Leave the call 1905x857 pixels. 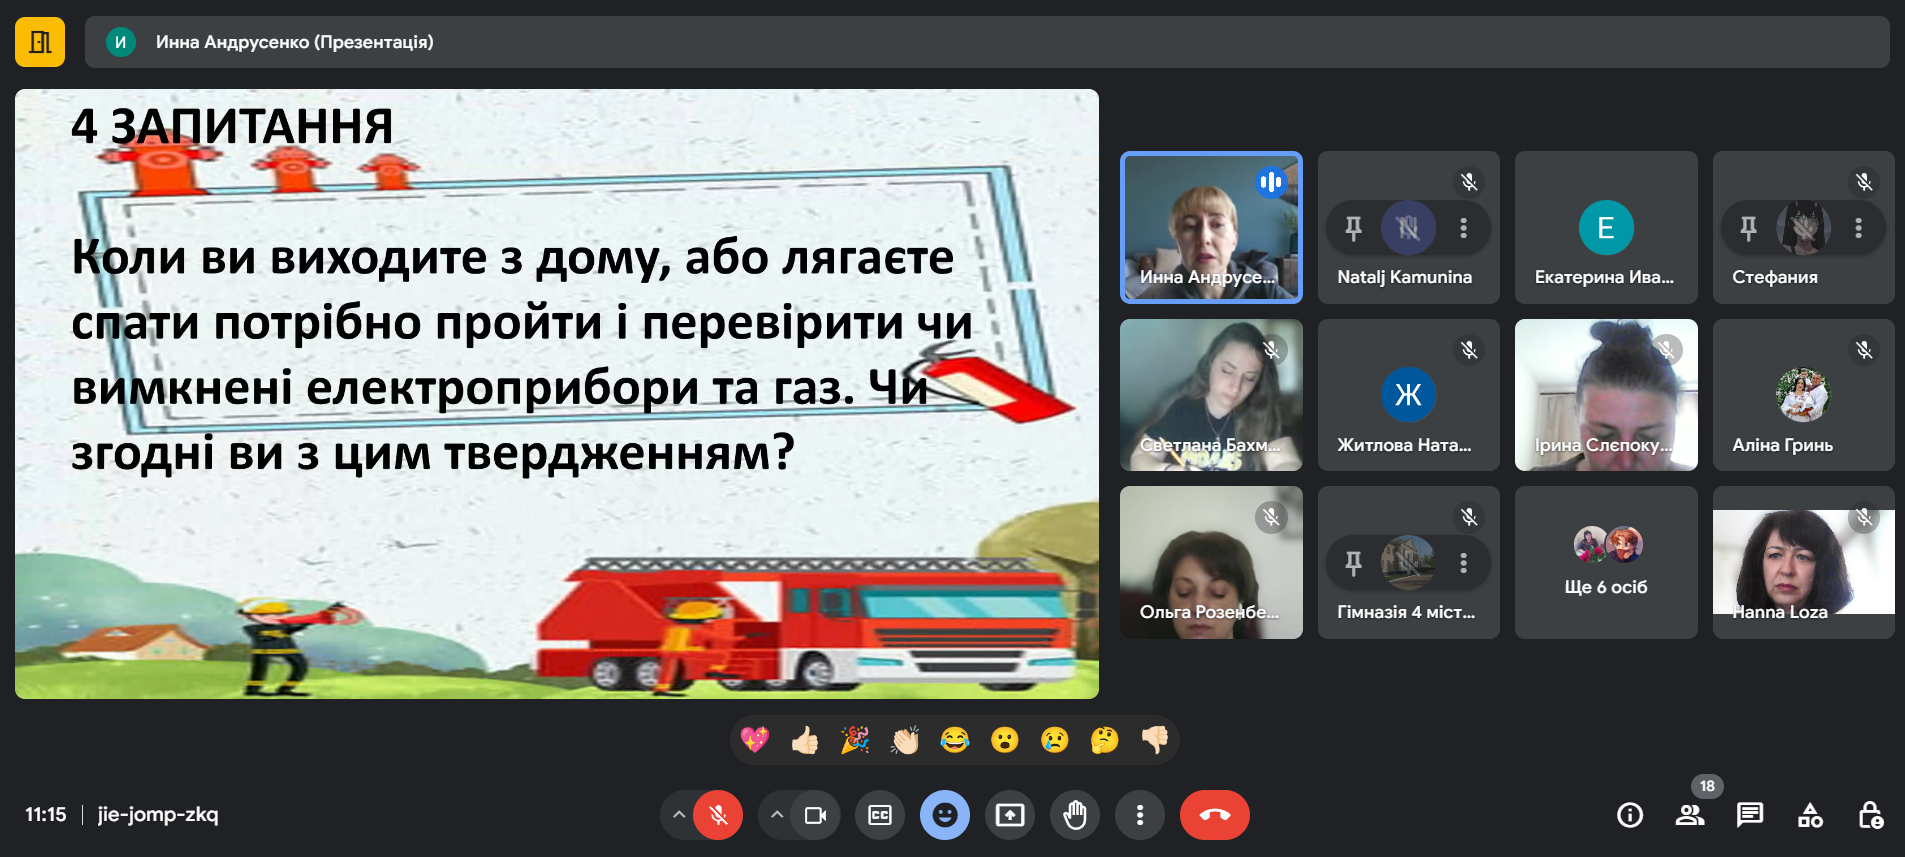[1215, 815]
